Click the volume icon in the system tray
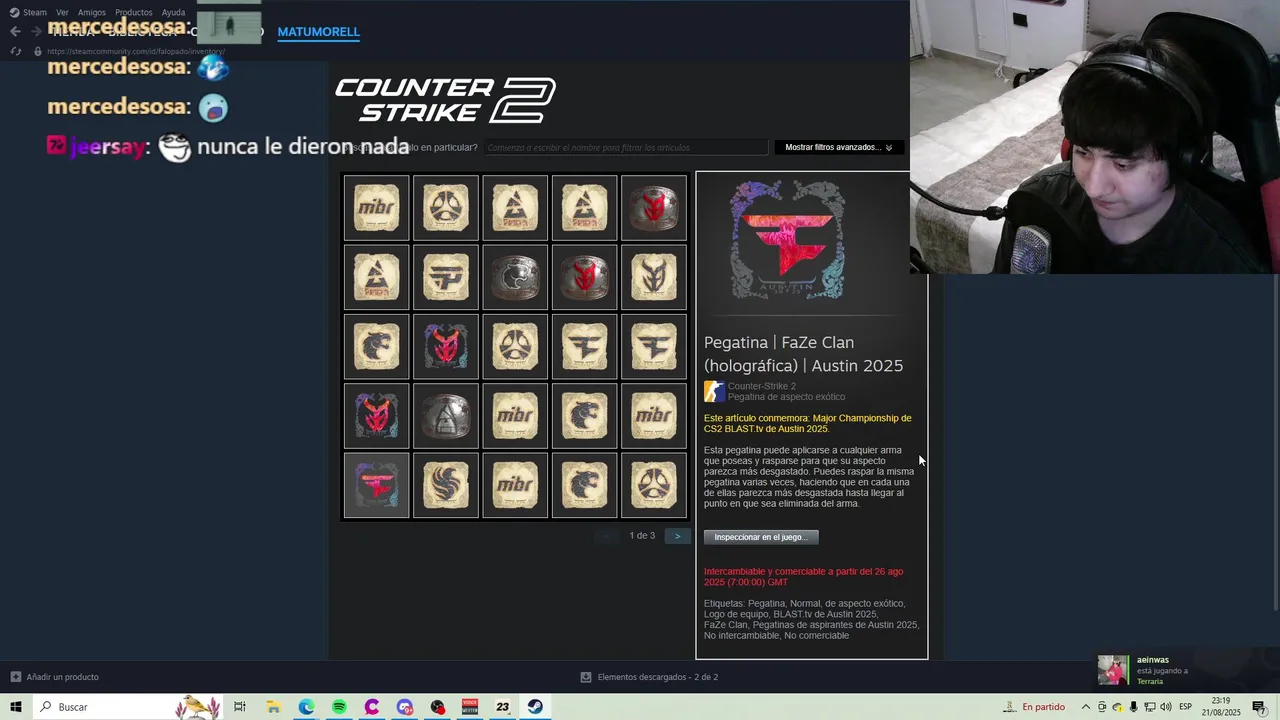Viewport: 1280px width, 720px height. point(1166,707)
